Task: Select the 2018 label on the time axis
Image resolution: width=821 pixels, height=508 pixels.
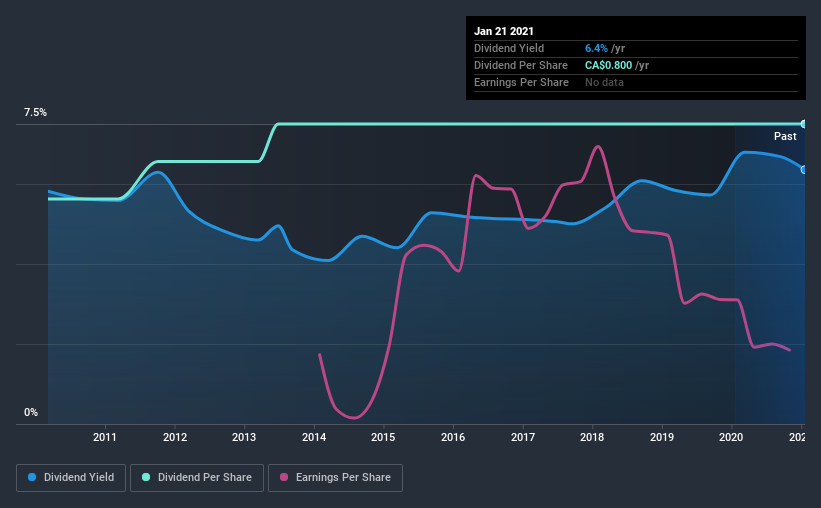Action: (x=592, y=437)
